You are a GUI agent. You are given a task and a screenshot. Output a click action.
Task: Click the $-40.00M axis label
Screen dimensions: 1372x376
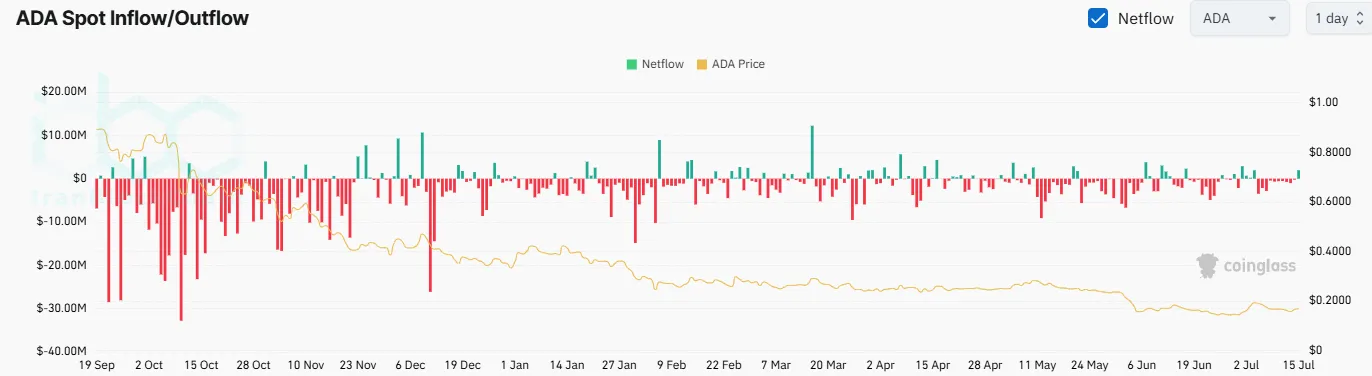[x=62, y=351]
